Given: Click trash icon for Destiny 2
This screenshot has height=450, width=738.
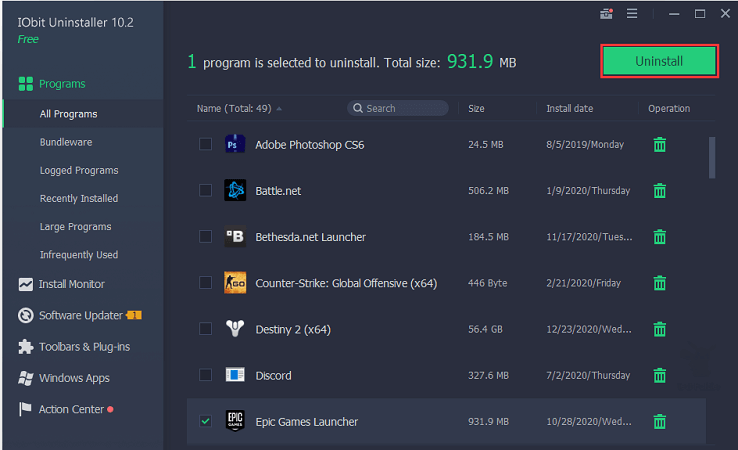Looking at the screenshot, I should [659, 329].
